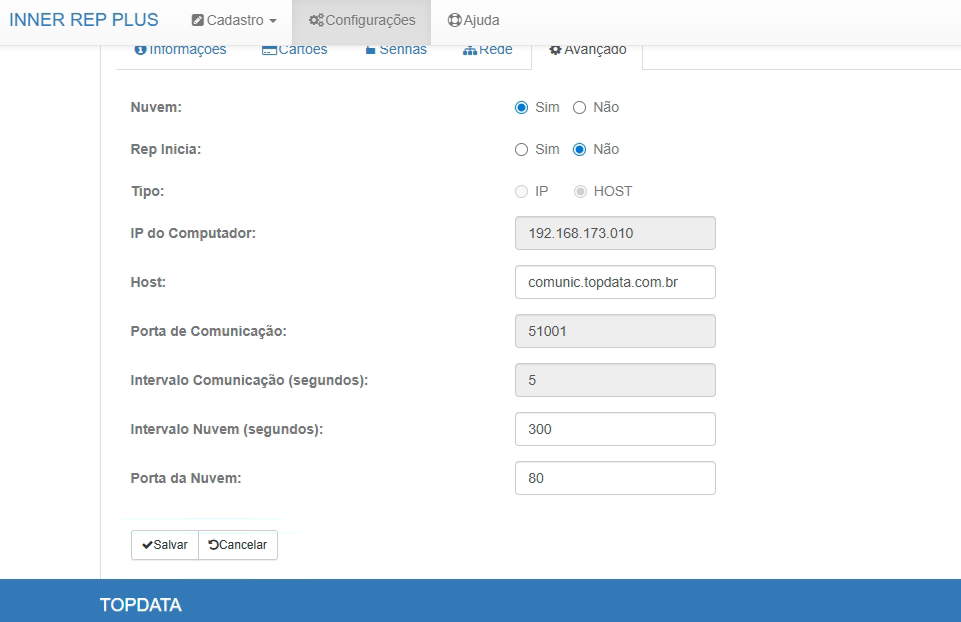Viewport: 961px width, 622px height.
Task: Click the Intervalo Nuvem input field
Action: tap(615, 429)
